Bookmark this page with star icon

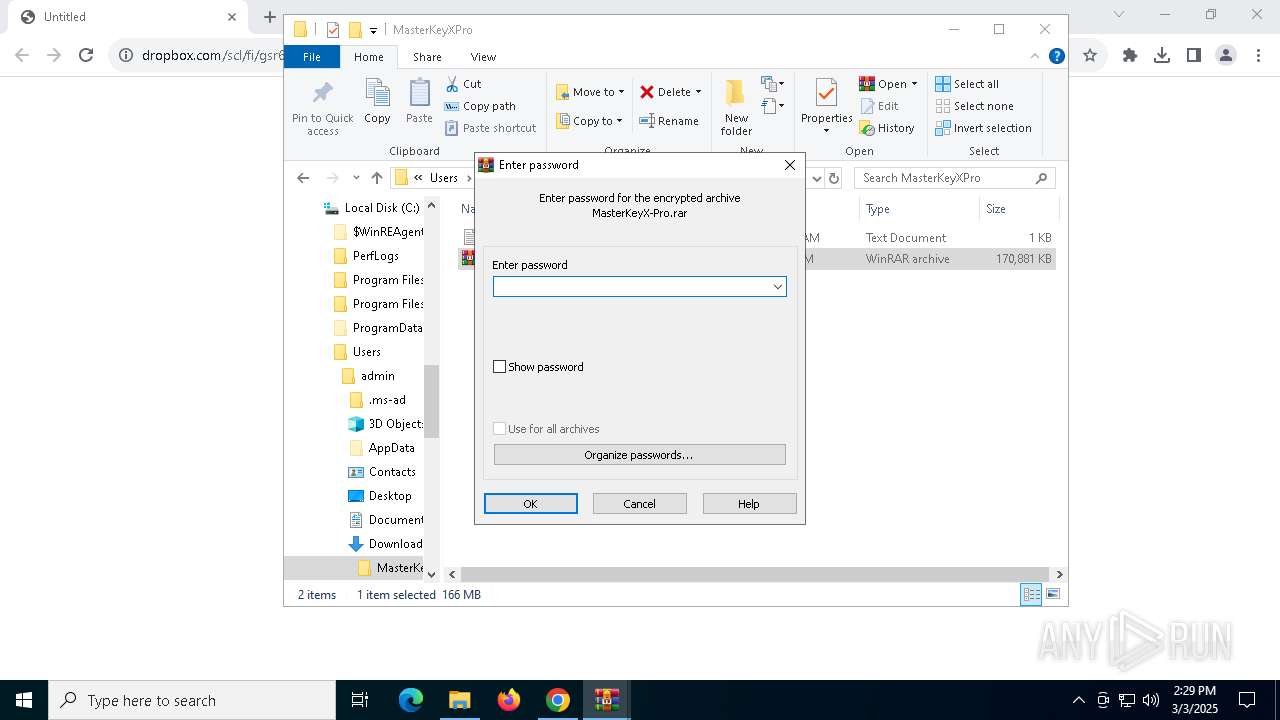[1090, 55]
